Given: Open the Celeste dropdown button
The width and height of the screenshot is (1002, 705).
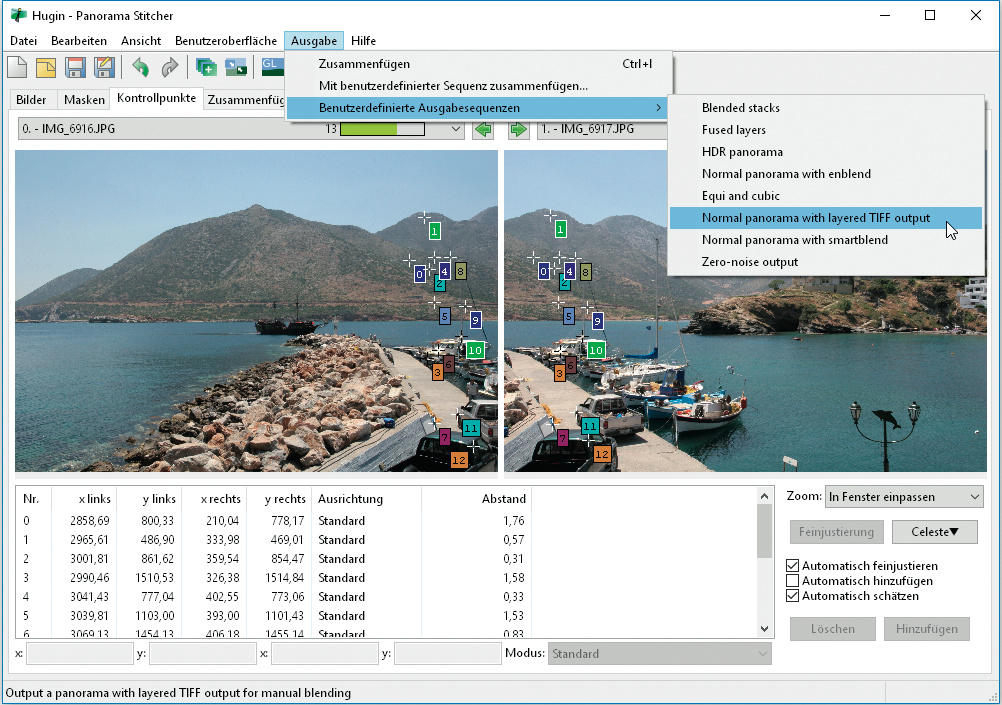Looking at the screenshot, I should coord(934,532).
